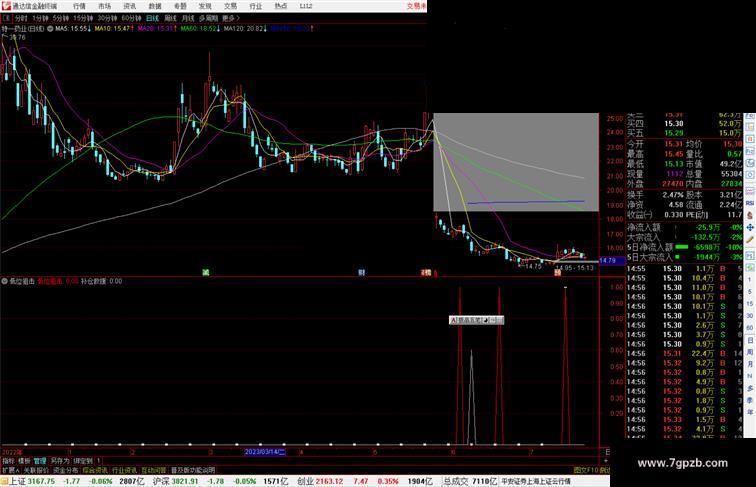Click the green 减 marker on chart
The width and height of the screenshot is (756, 487).
coord(205,272)
